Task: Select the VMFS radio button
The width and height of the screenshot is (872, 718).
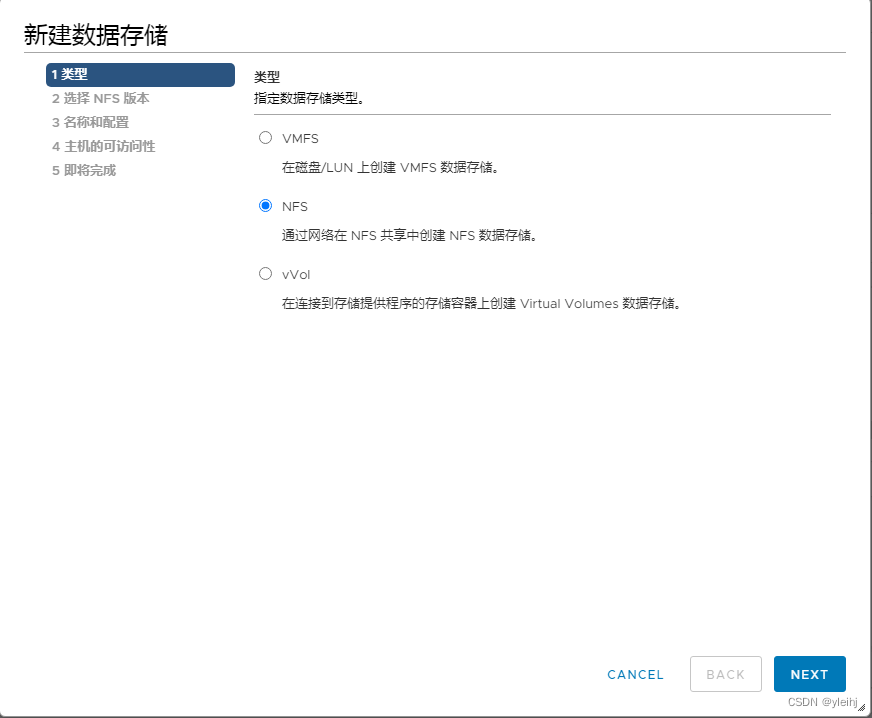Action: point(265,137)
